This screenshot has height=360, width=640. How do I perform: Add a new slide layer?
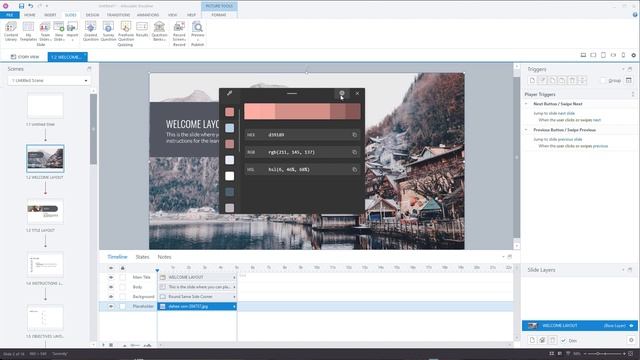coord(532,340)
